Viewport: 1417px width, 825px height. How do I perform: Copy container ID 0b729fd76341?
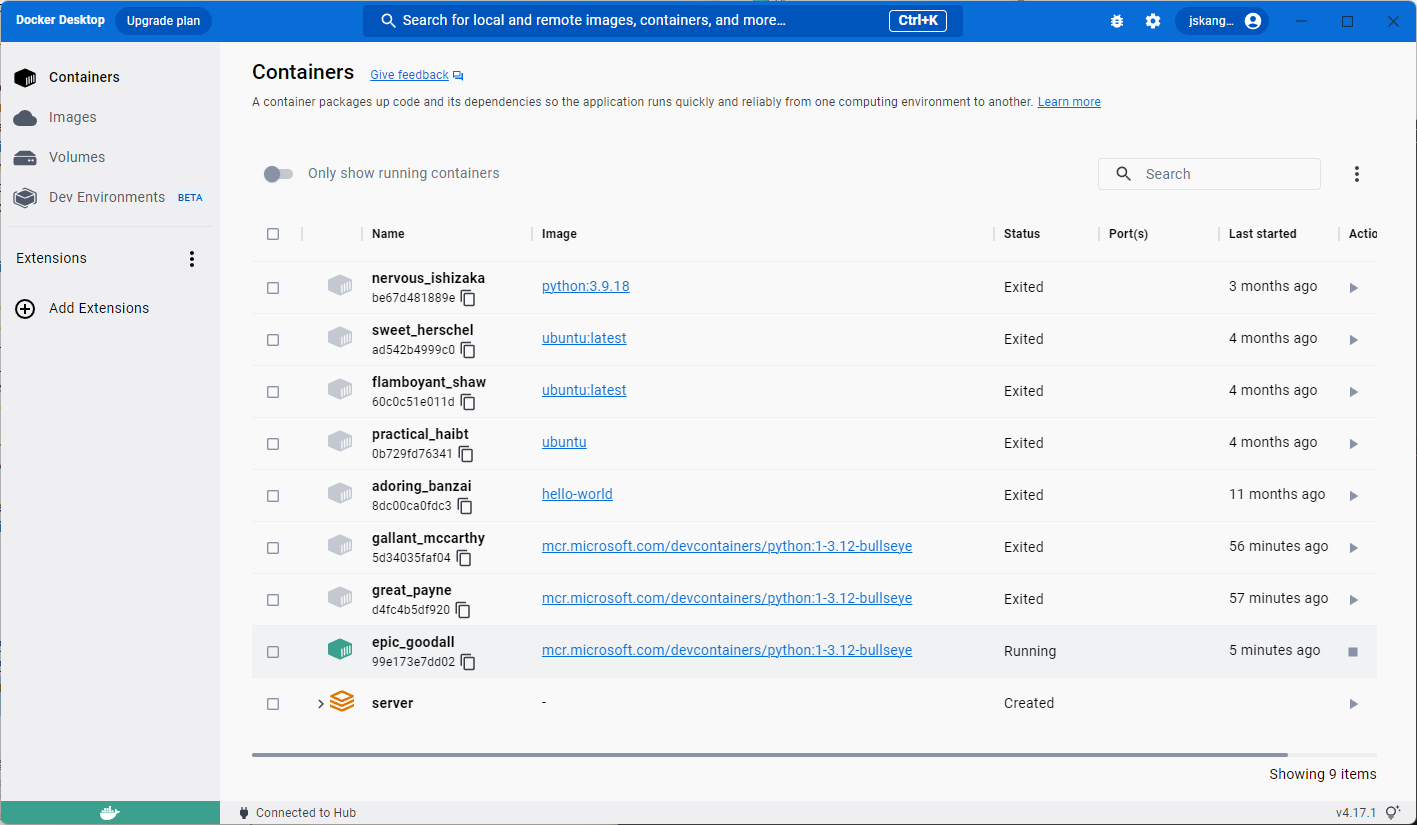[x=466, y=454]
